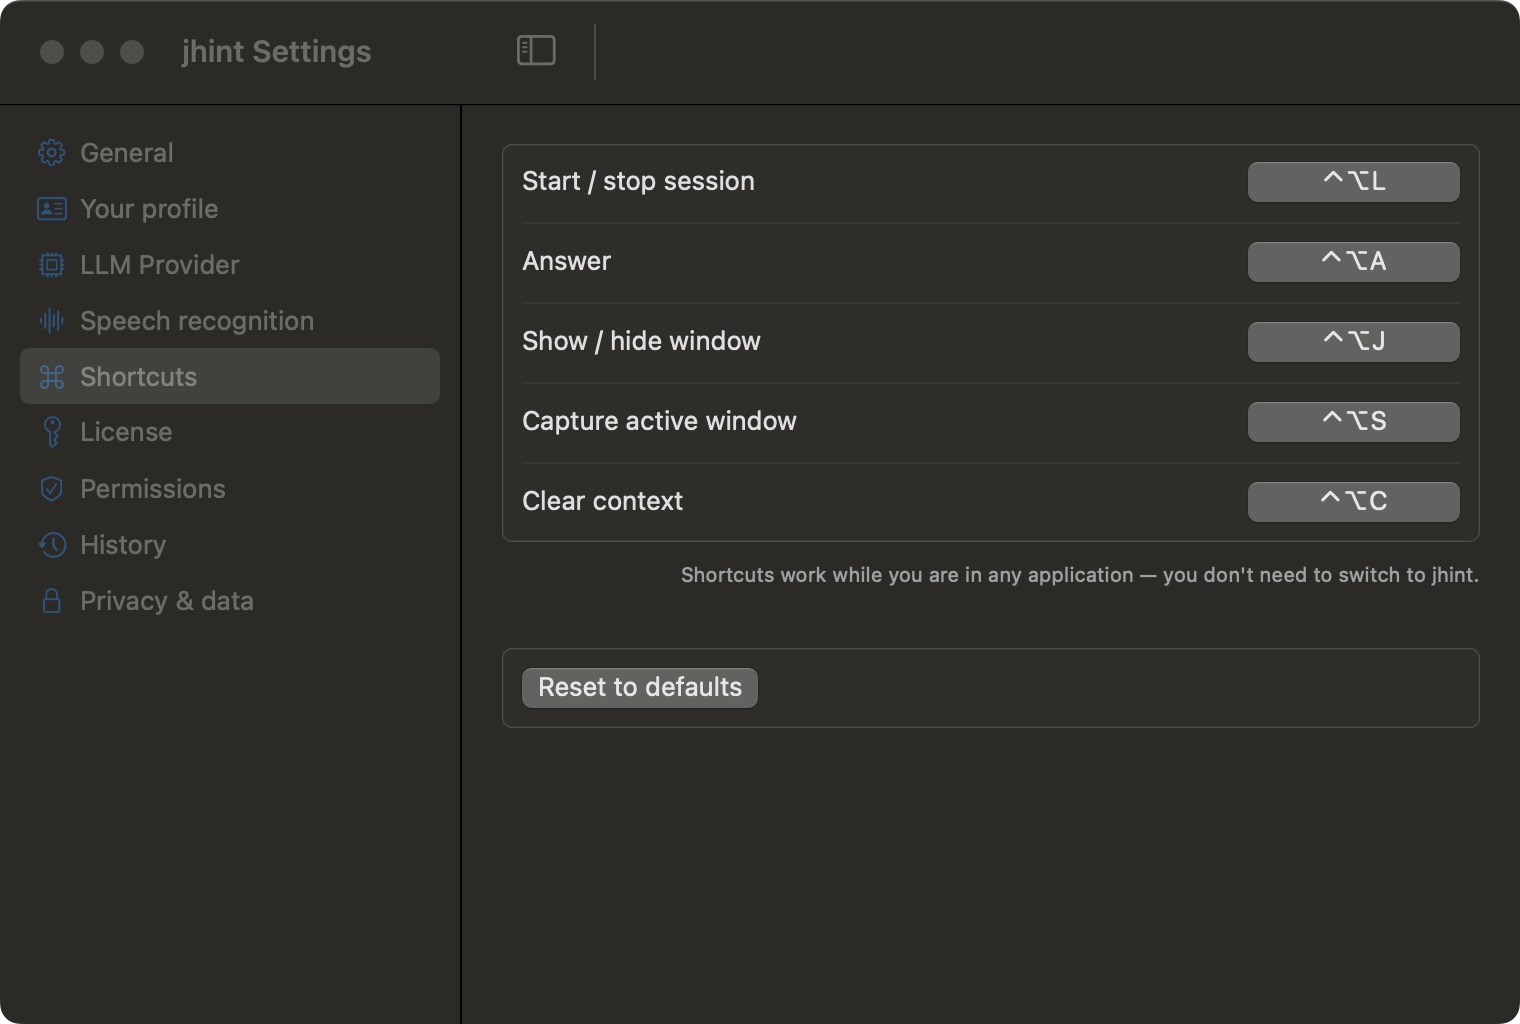Click the Answer shortcut label

pyautogui.click(x=566, y=261)
